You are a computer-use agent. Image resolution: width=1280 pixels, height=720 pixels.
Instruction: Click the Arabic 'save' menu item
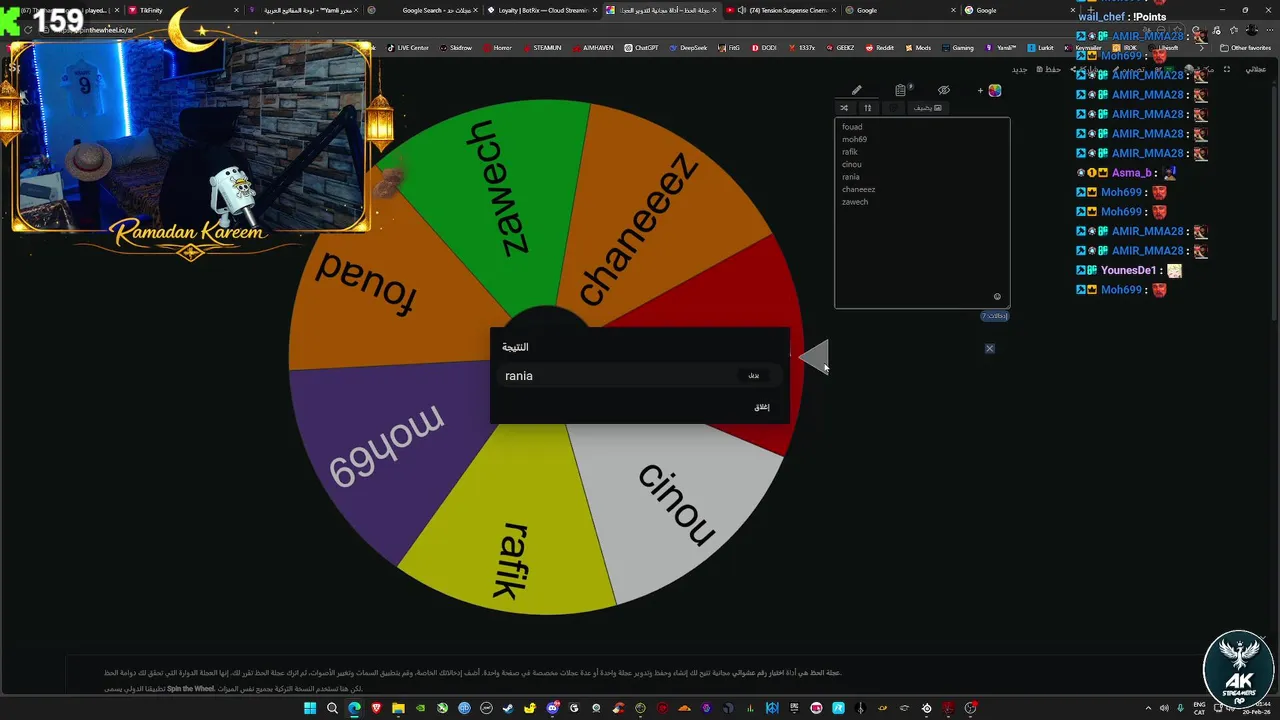[1049, 69]
